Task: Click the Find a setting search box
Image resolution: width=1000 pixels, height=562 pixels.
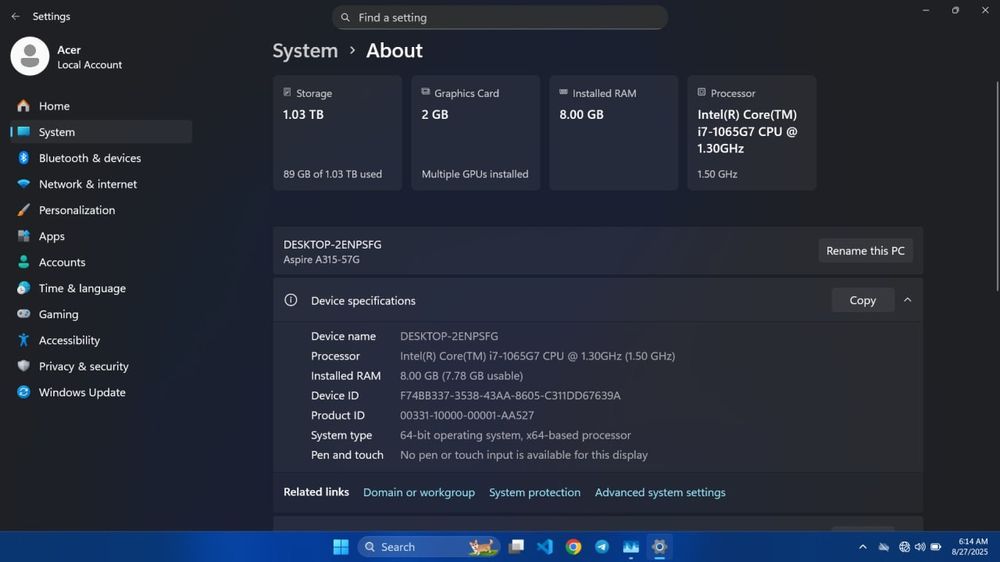Action: [500, 18]
